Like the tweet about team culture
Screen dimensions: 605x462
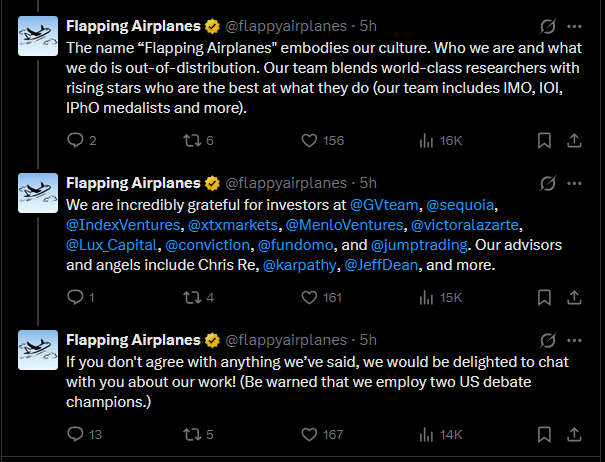310,141
